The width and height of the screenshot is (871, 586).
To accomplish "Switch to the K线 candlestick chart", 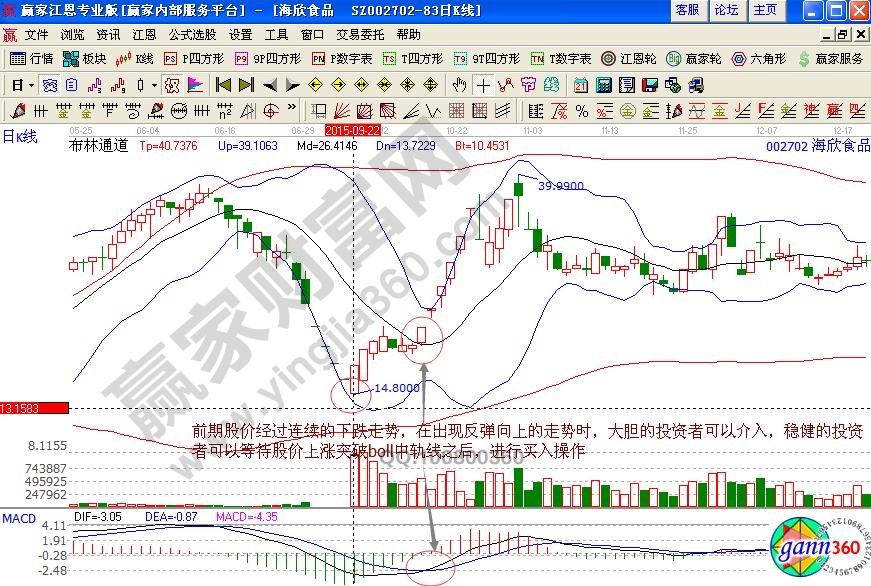I will [x=134, y=58].
